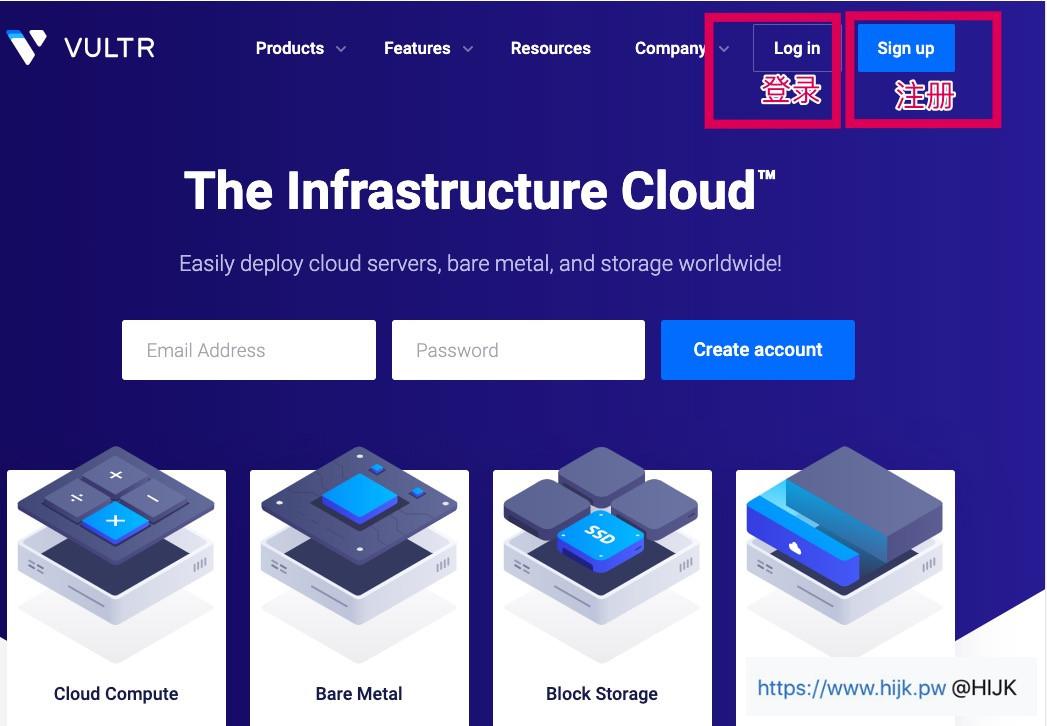The width and height of the screenshot is (1047, 726).
Task: Click the VULTR wordmark text
Action: click(x=109, y=48)
